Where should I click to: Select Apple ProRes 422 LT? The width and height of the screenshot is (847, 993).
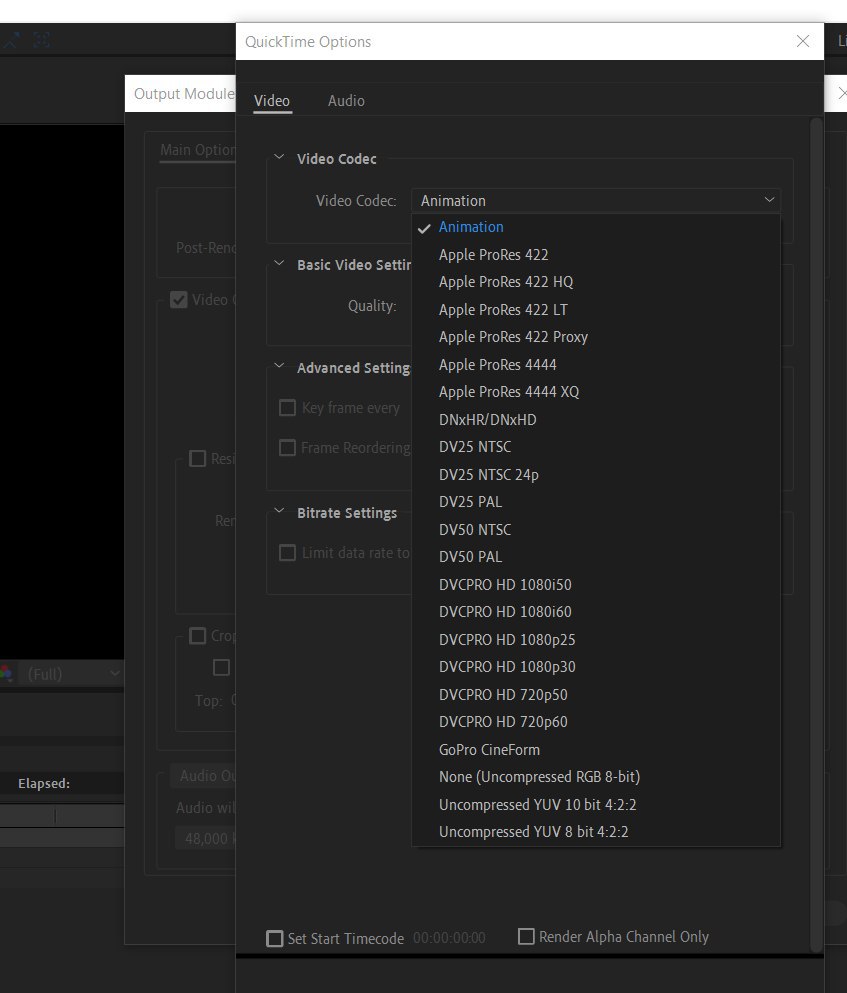pos(596,310)
